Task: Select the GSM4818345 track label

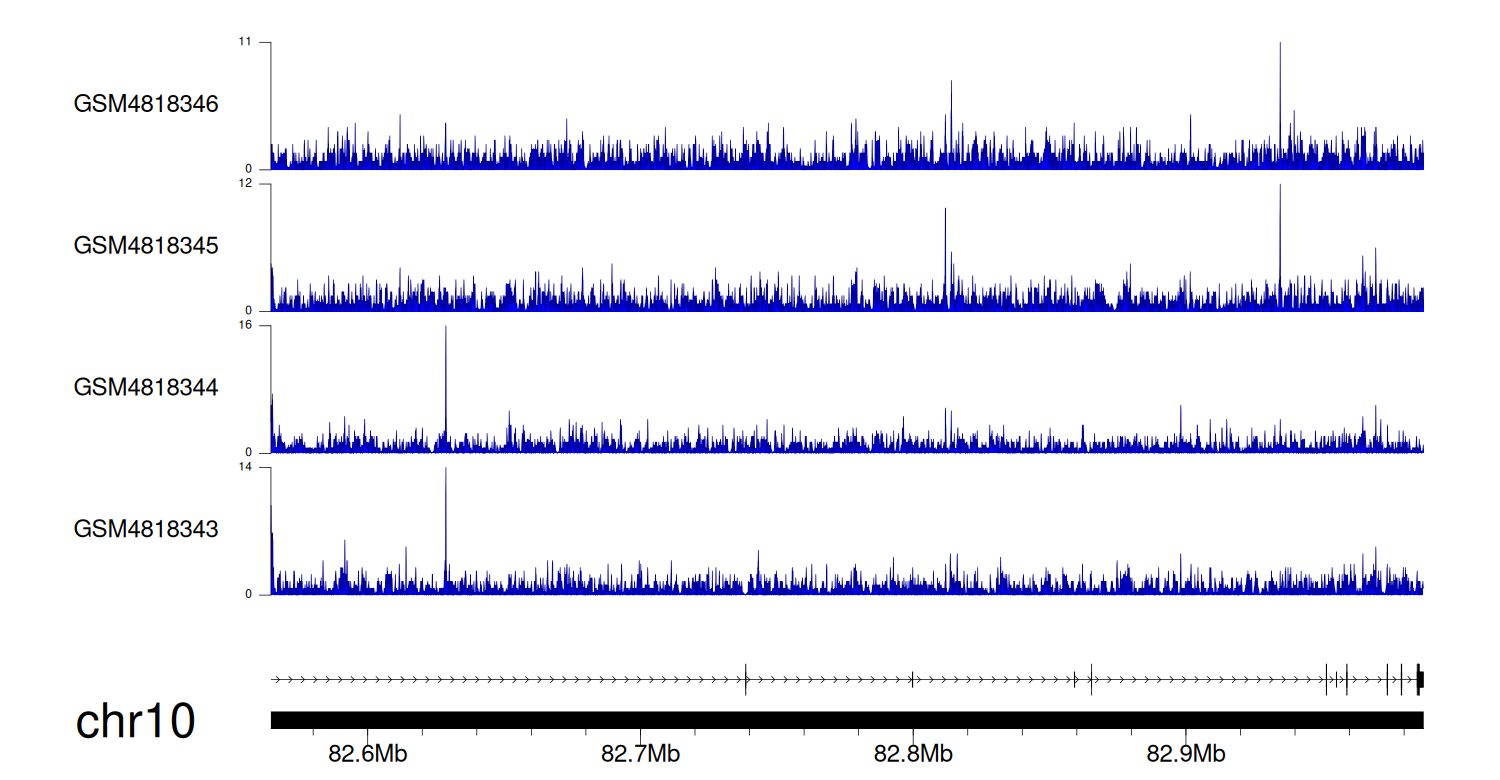Action: pos(146,246)
